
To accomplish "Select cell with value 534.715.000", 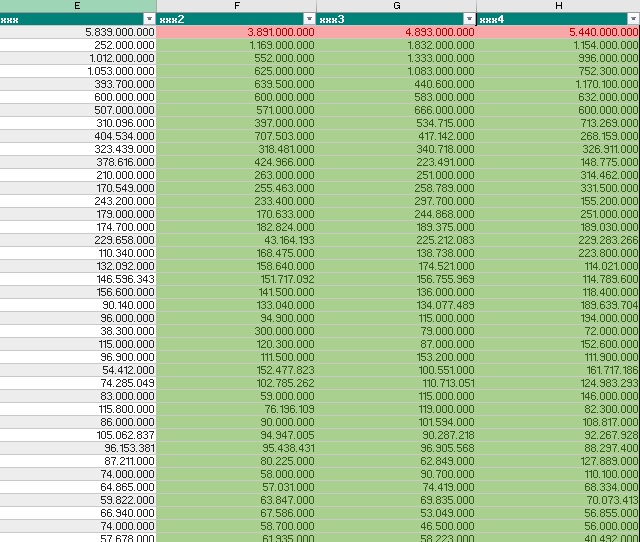I will (x=396, y=123).
